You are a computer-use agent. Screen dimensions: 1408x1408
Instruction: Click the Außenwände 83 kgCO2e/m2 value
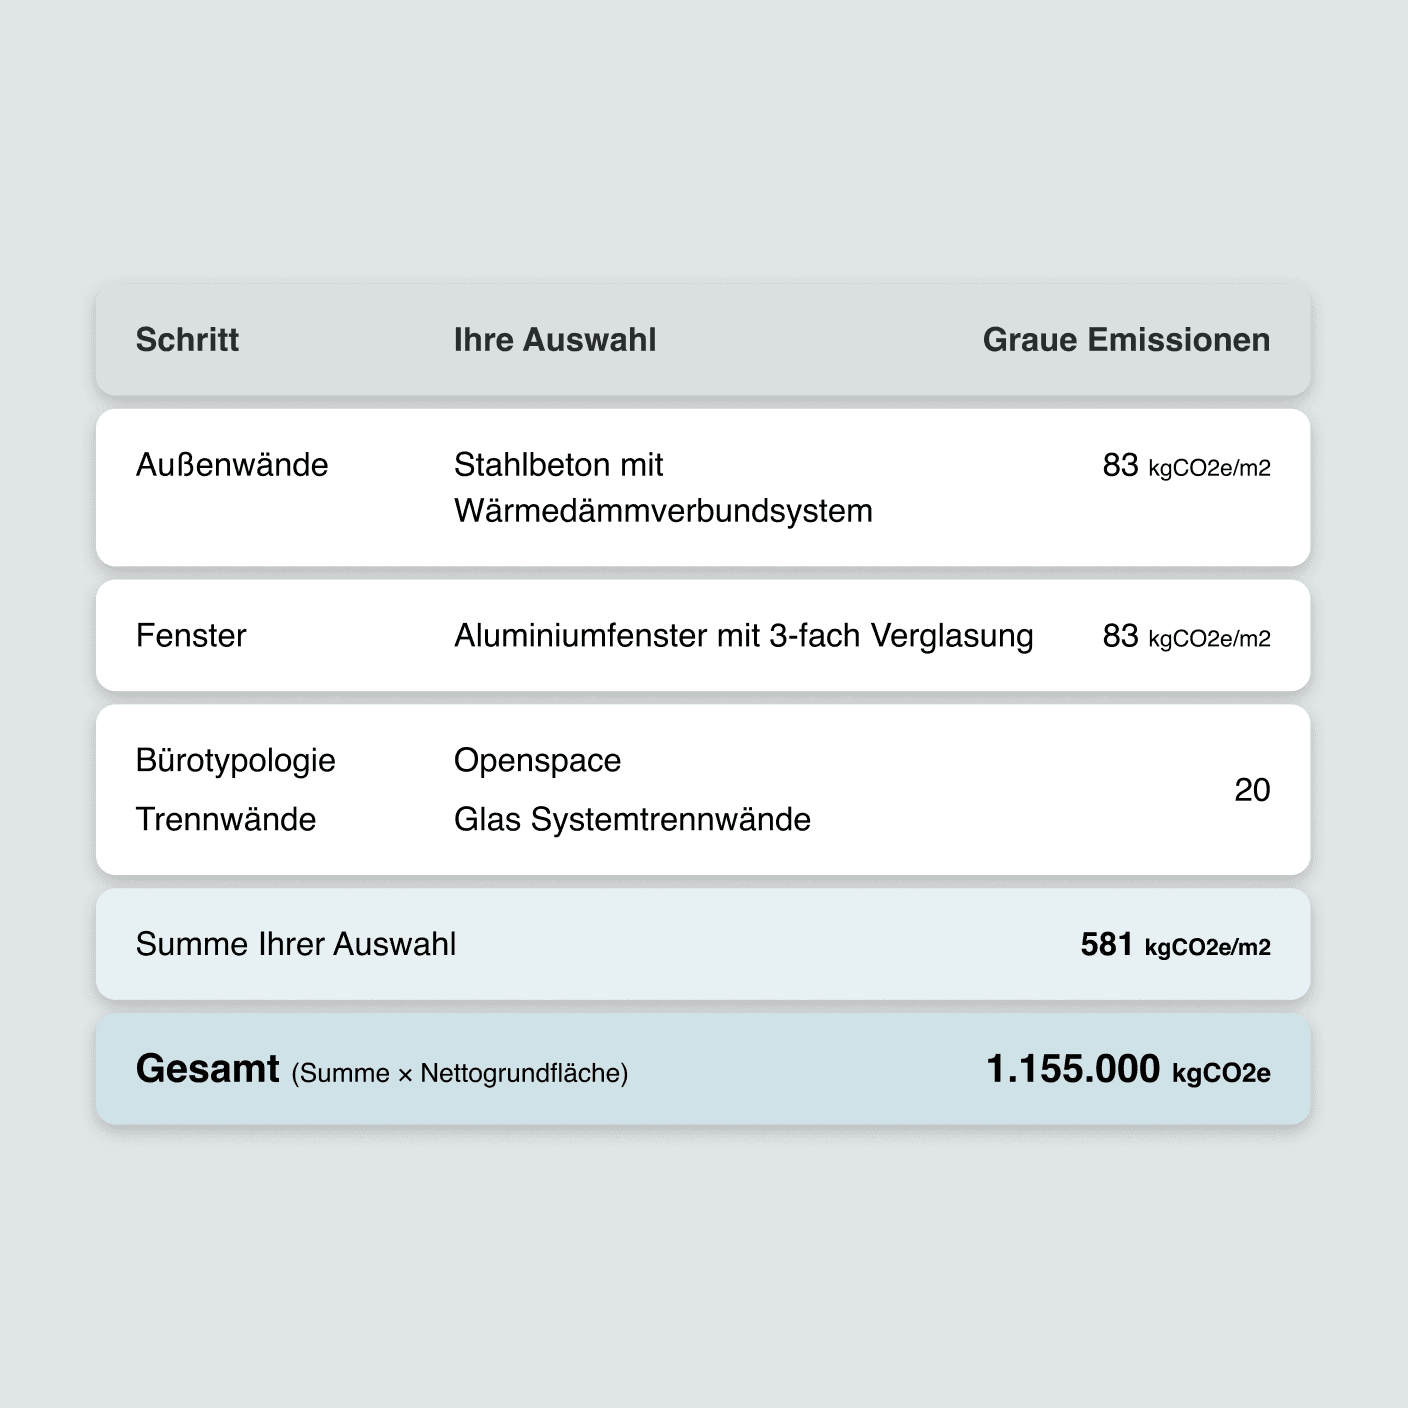click(x=1186, y=466)
